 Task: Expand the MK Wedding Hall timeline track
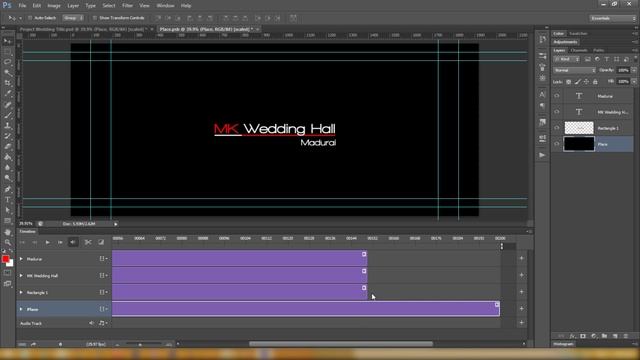[21, 276]
